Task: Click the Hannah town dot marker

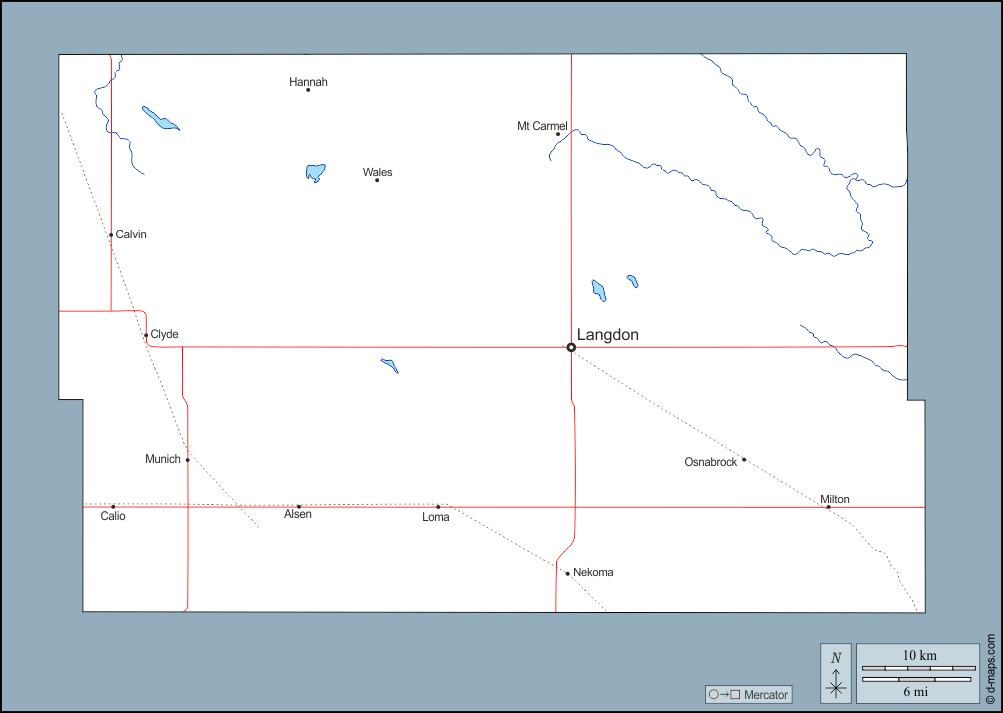Action: tap(308, 90)
